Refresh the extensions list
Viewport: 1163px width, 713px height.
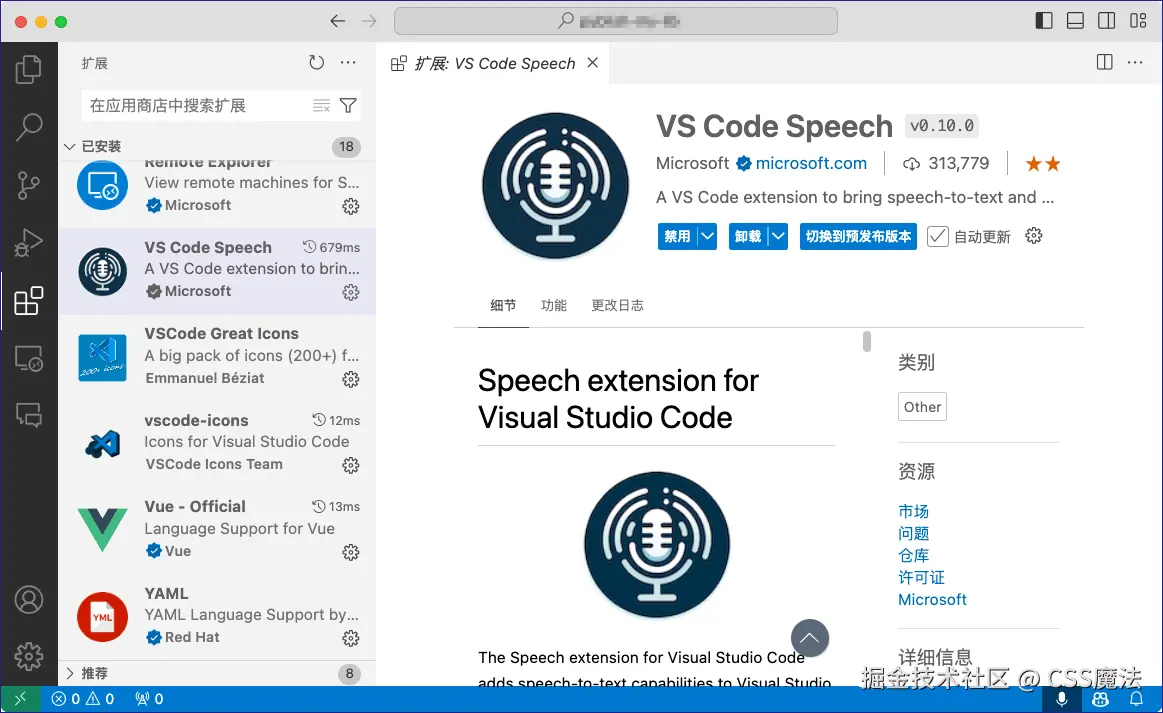click(317, 63)
